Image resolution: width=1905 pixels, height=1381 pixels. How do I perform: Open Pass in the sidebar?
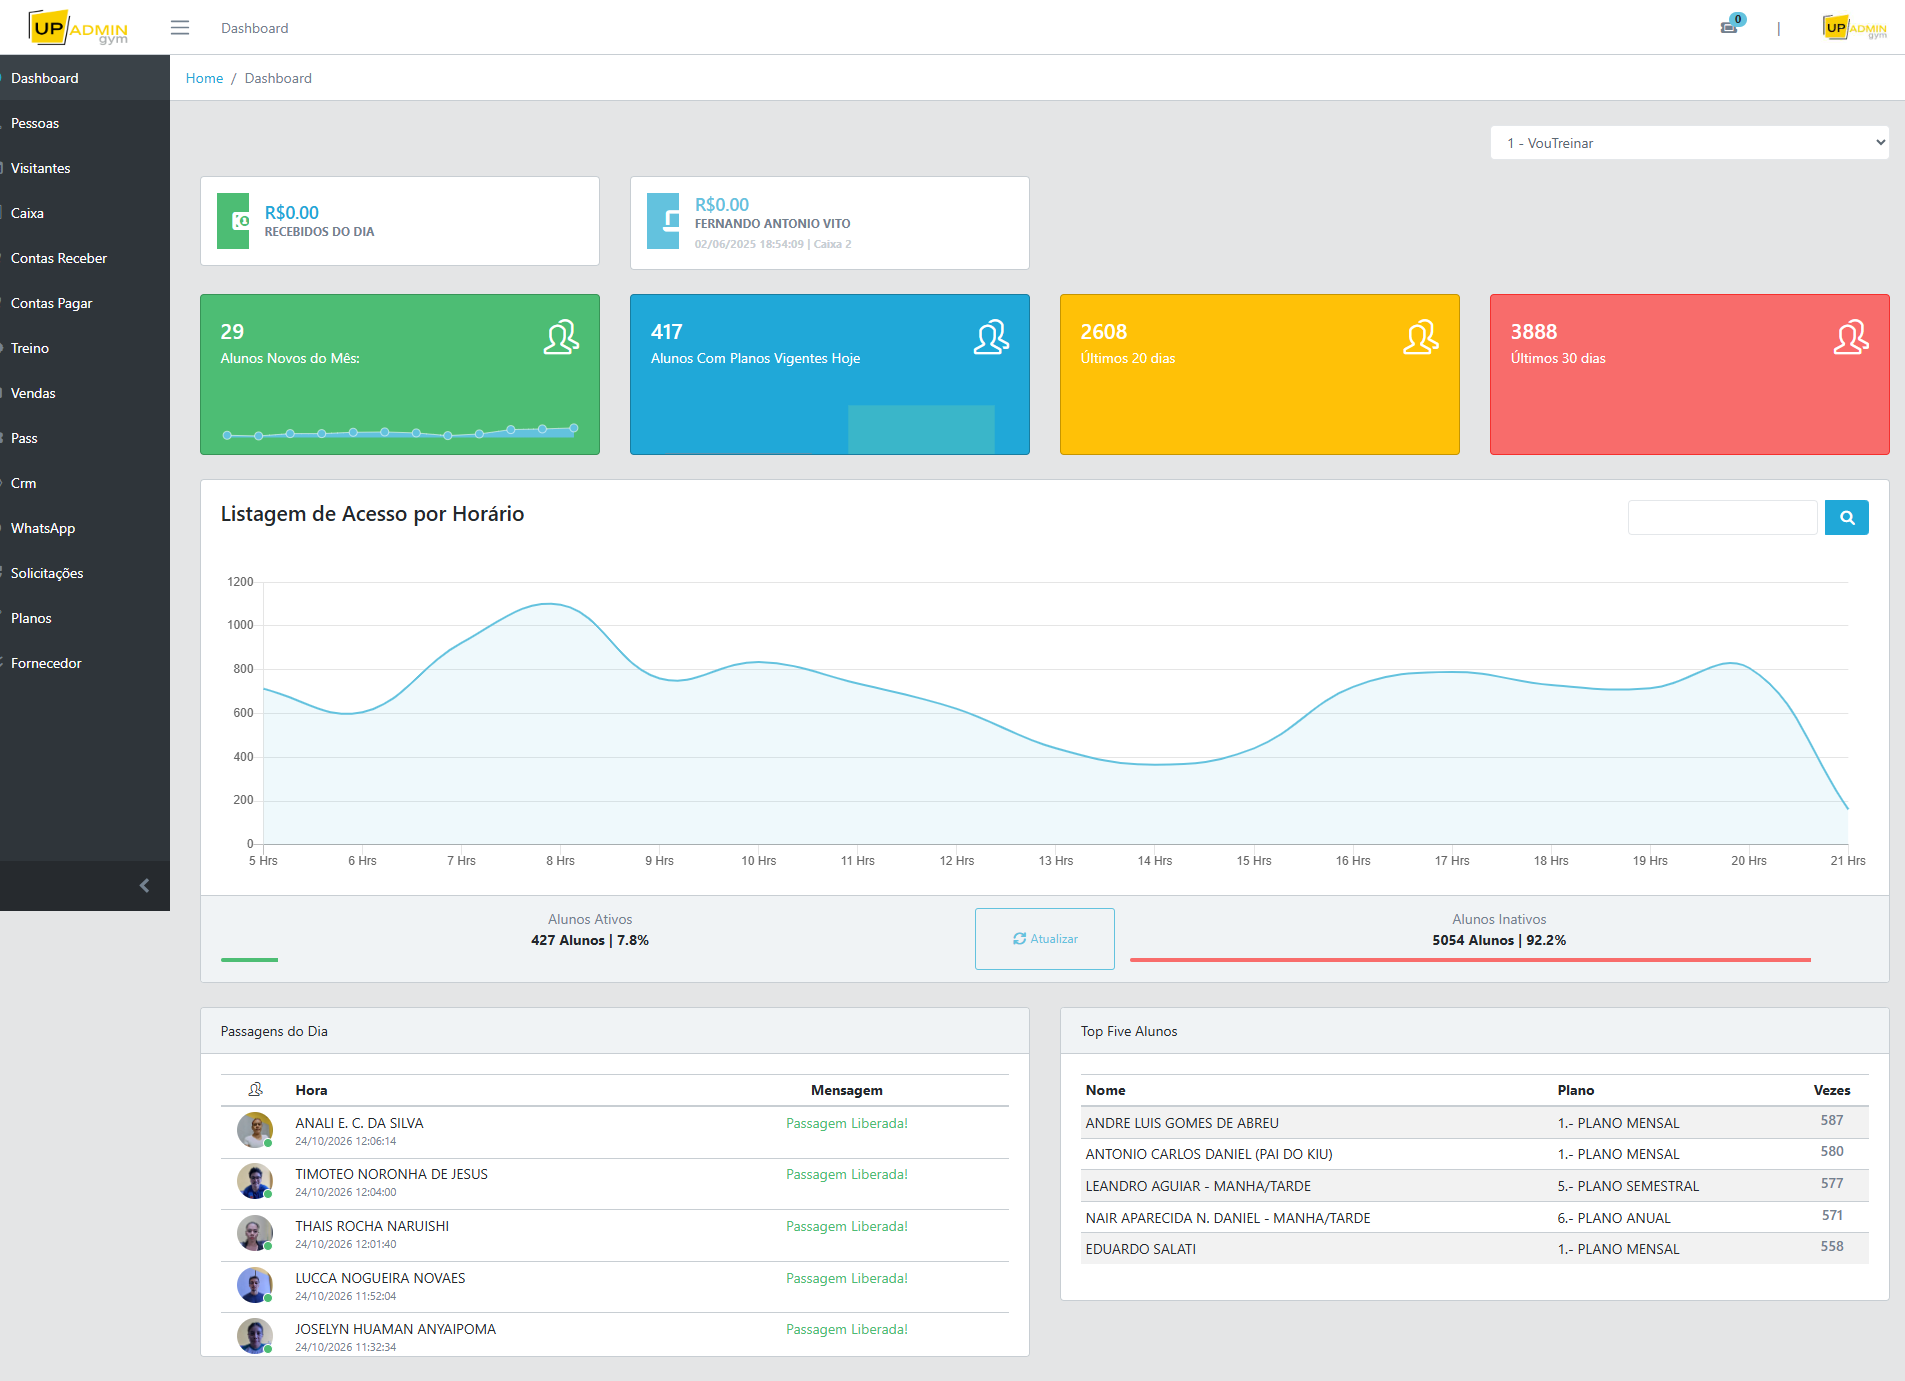[85, 438]
